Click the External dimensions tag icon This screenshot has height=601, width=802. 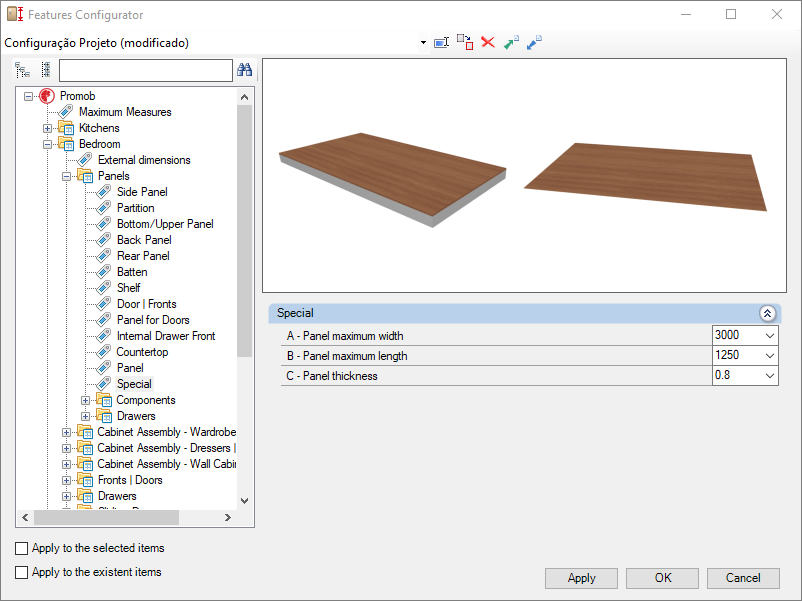85,160
